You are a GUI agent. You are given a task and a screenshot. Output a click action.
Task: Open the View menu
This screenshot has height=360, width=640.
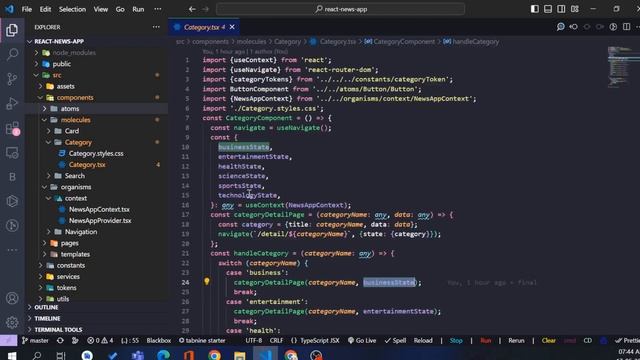(x=100, y=9)
